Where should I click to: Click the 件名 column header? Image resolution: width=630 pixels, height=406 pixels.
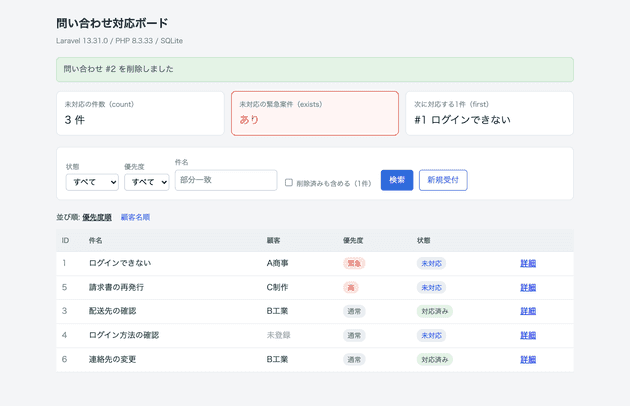tap(96, 240)
